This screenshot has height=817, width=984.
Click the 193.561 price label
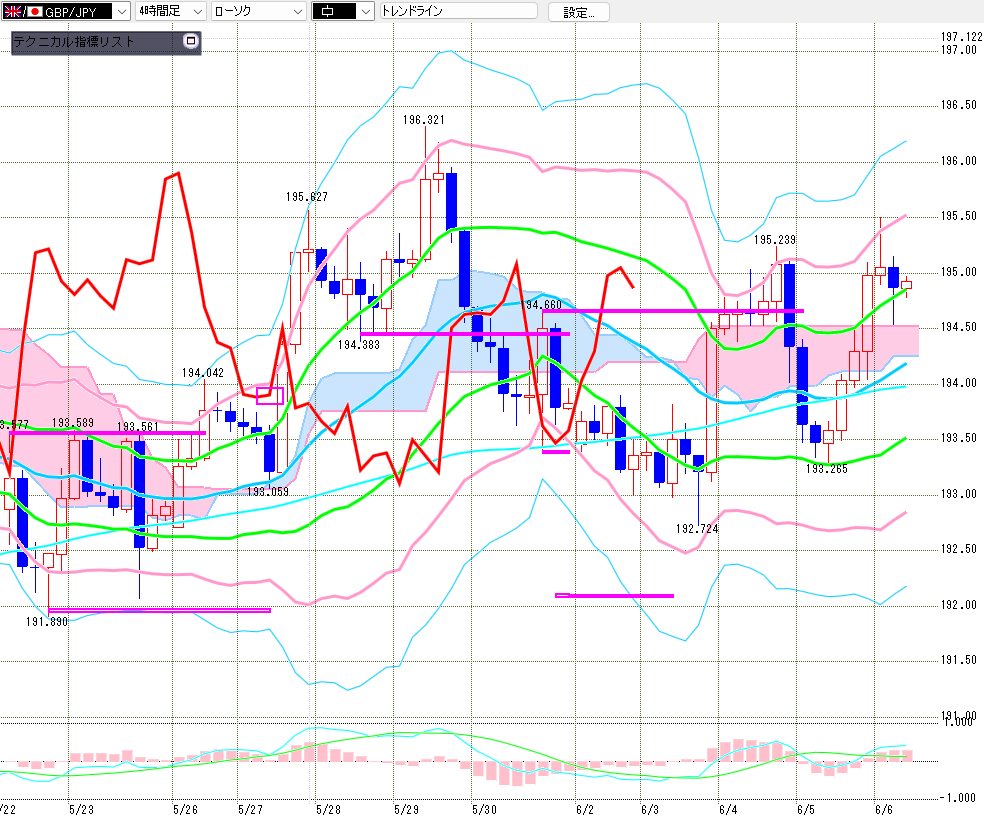click(x=137, y=427)
